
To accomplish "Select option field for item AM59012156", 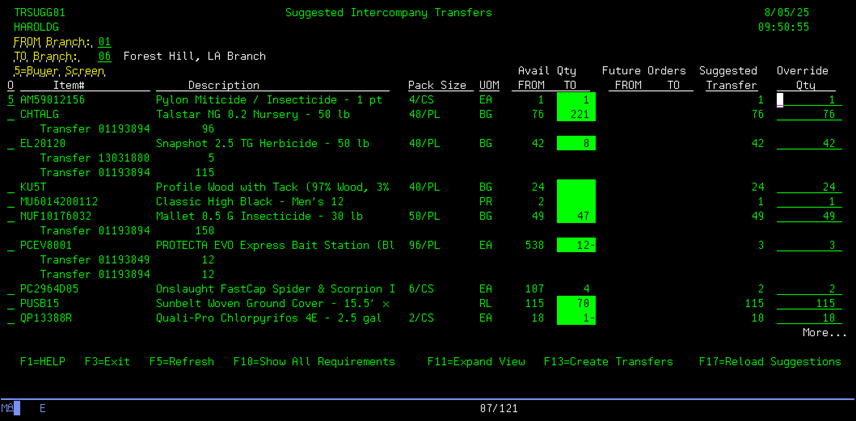I will pos(10,100).
